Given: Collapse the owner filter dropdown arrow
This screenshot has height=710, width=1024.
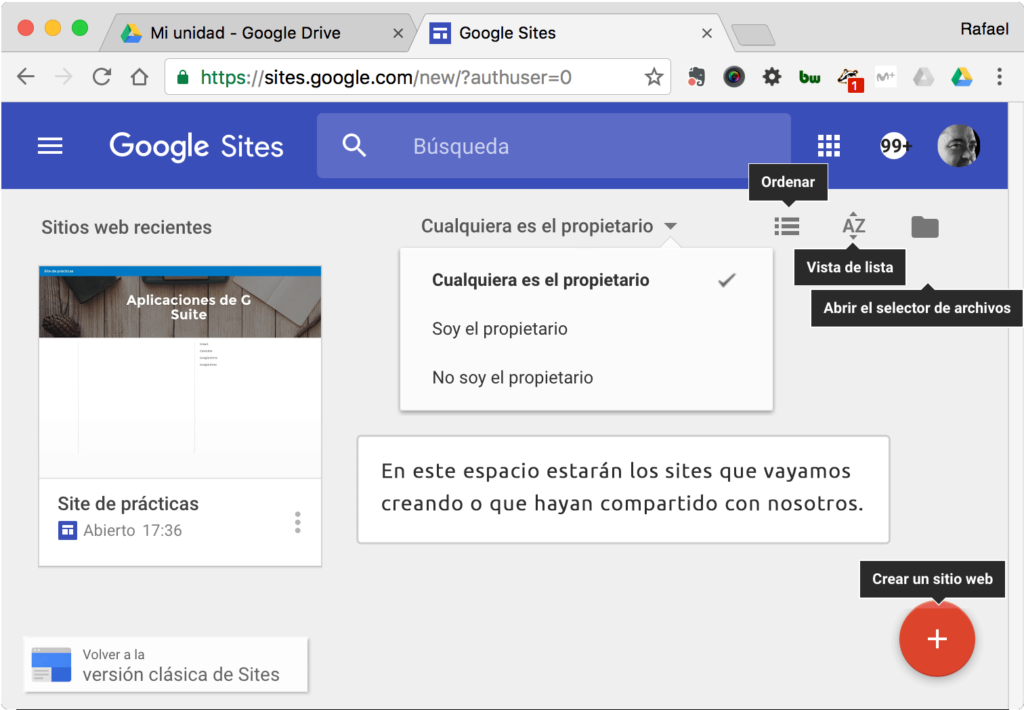Looking at the screenshot, I should (671, 227).
